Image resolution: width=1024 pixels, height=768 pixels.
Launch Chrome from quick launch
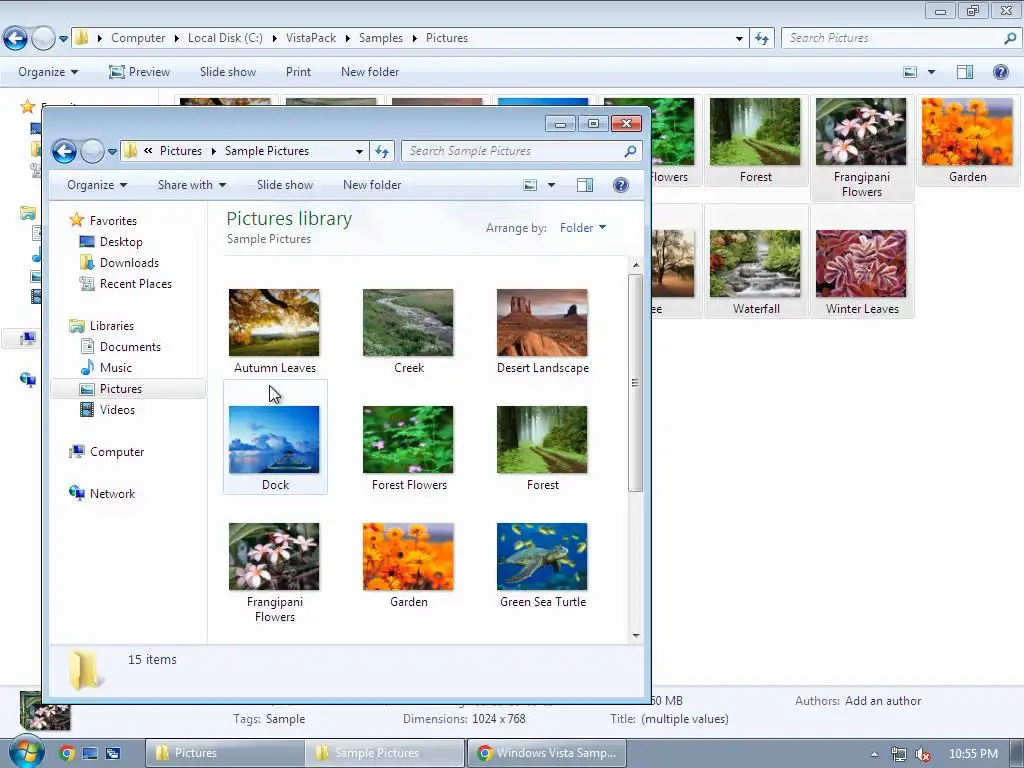click(67, 753)
